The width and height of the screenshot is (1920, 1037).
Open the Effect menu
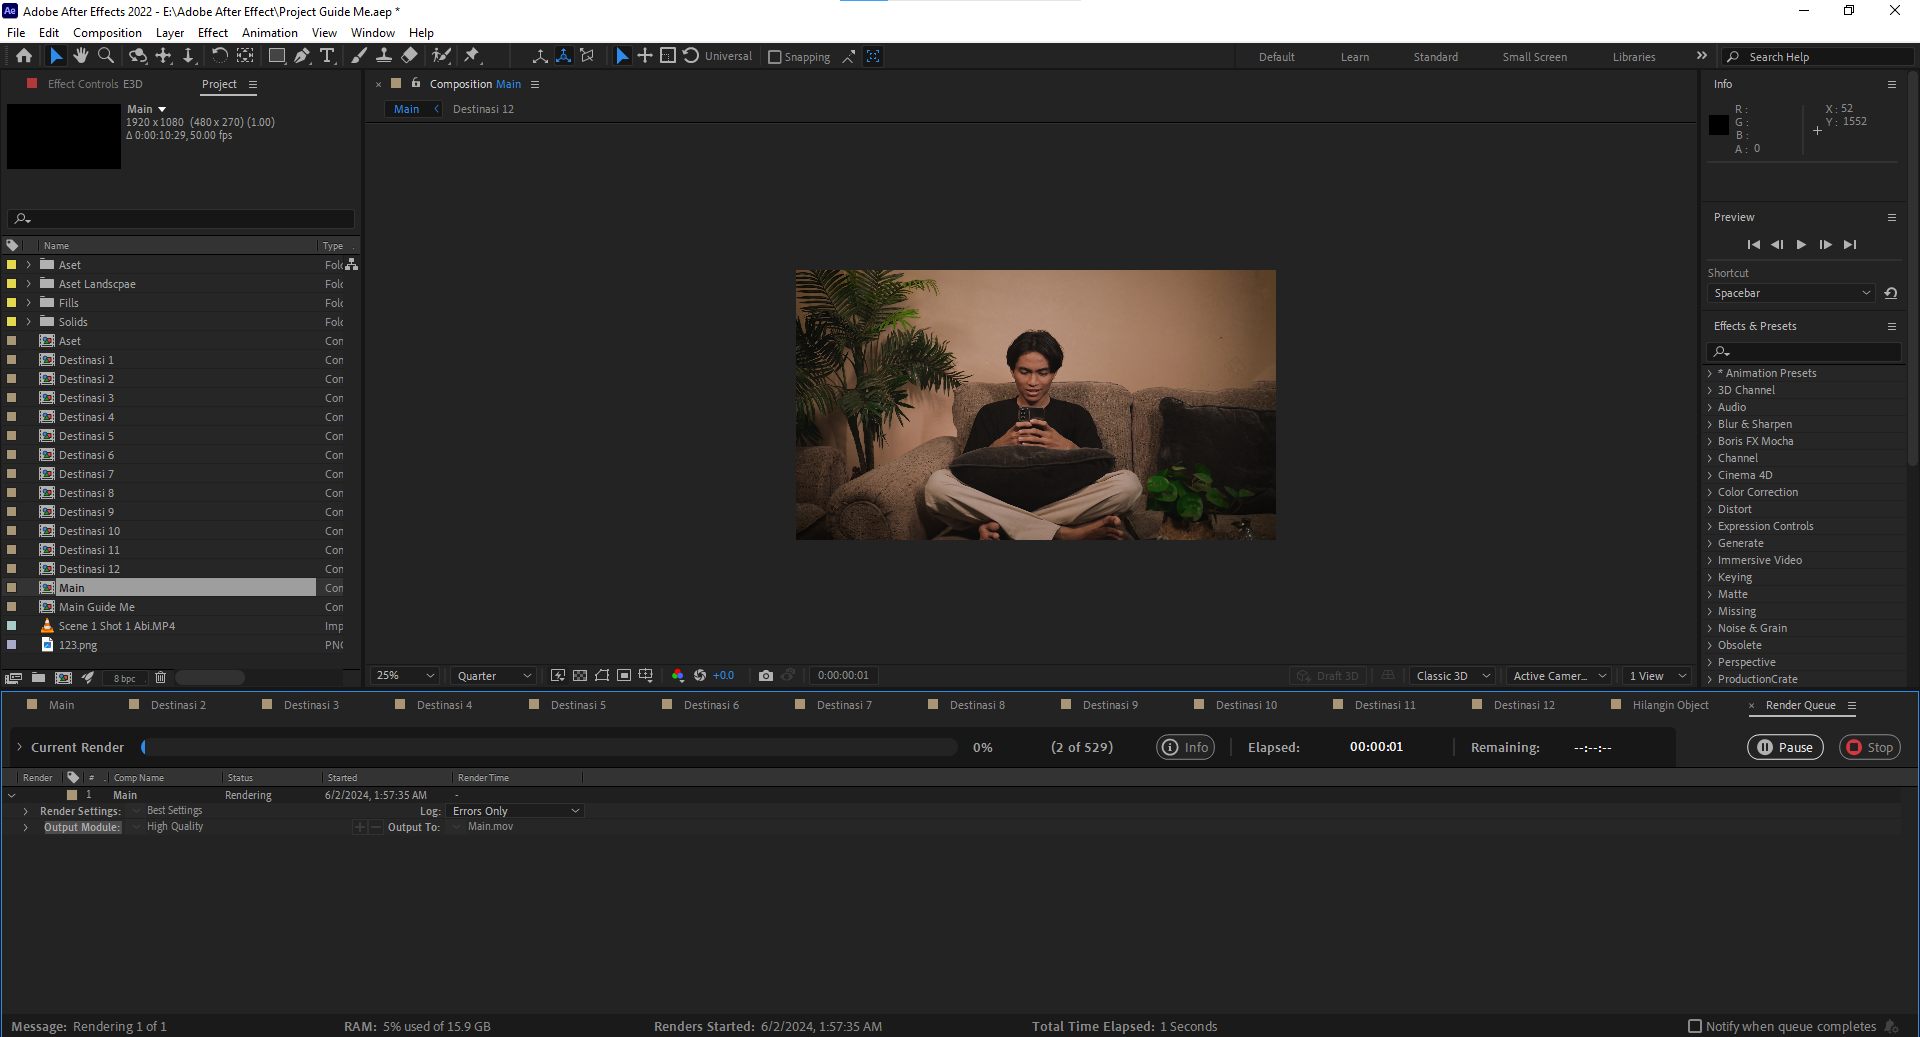point(213,33)
